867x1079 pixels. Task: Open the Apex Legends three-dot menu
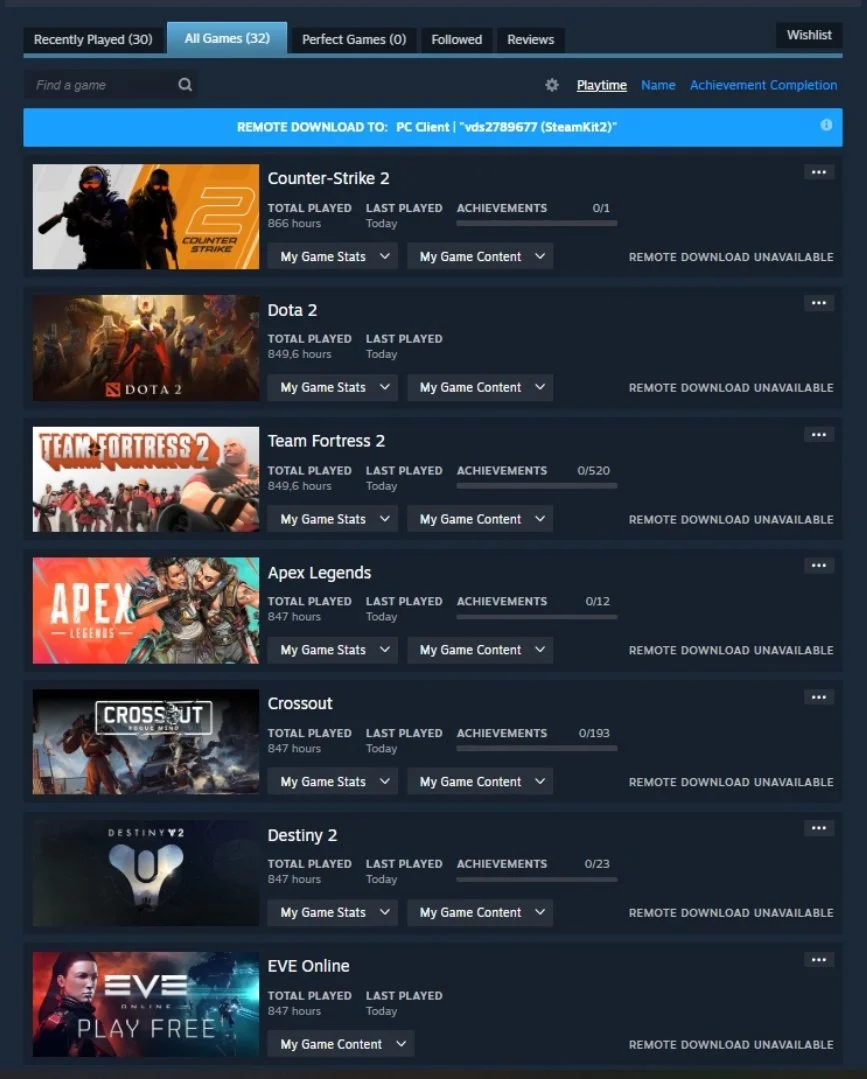click(819, 566)
